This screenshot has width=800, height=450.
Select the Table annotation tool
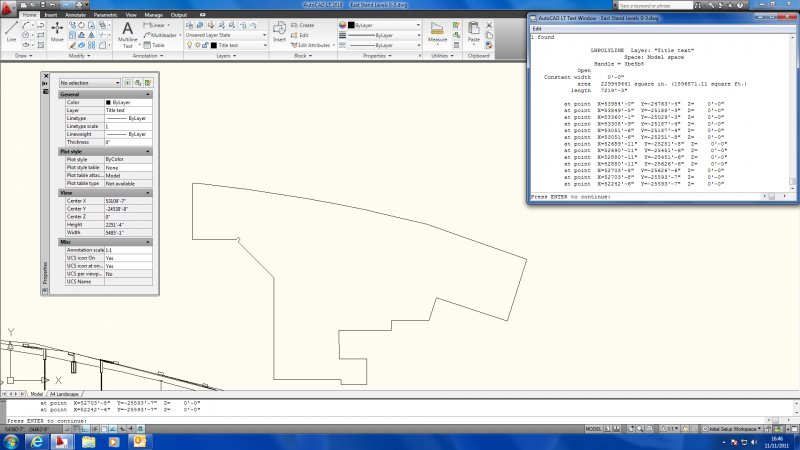(154, 45)
